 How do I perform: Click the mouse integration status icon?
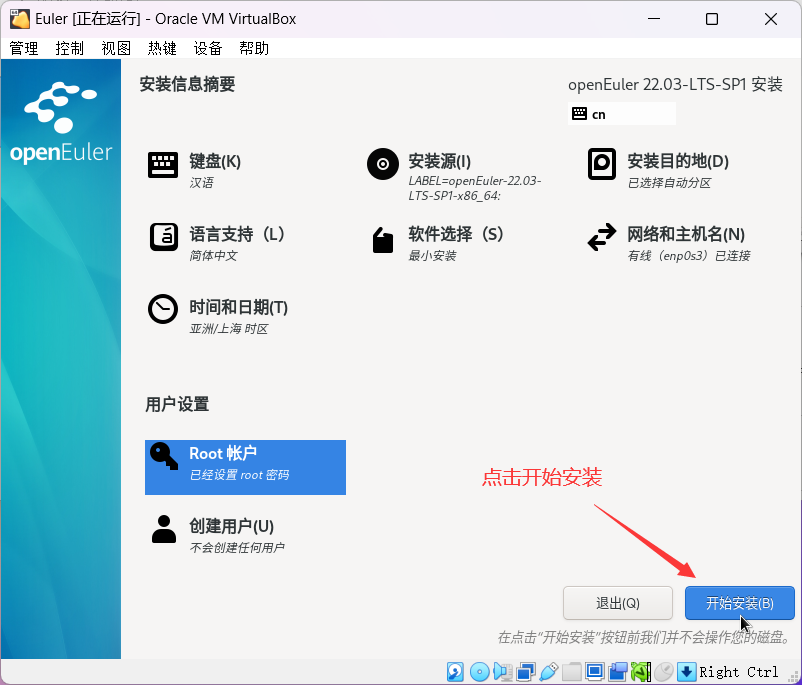click(x=664, y=672)
